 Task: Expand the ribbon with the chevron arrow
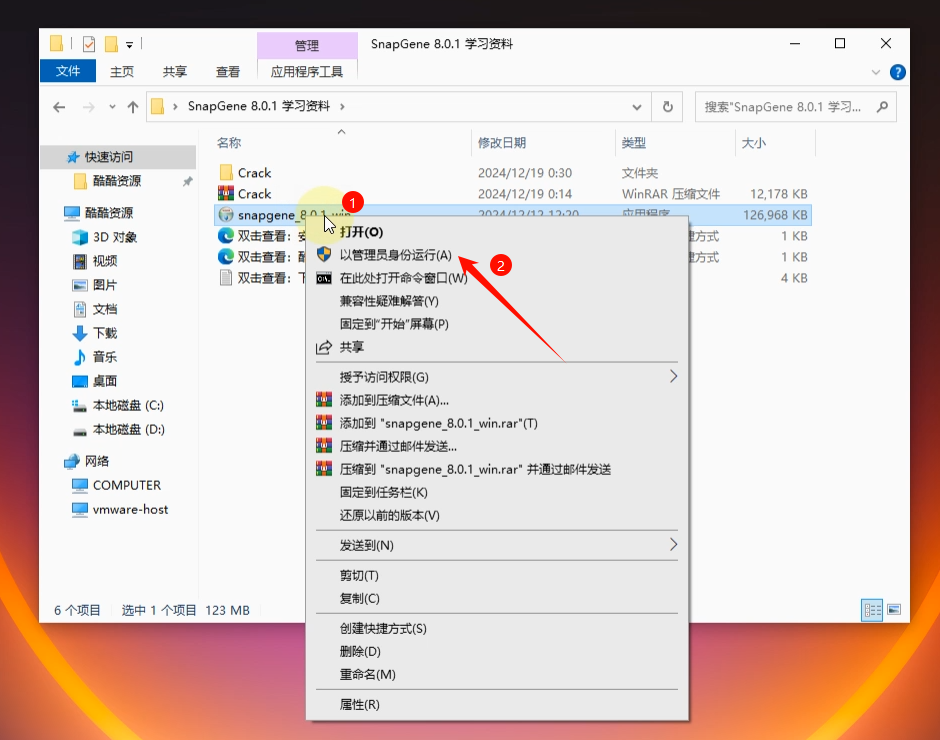(x=877, y=72)
